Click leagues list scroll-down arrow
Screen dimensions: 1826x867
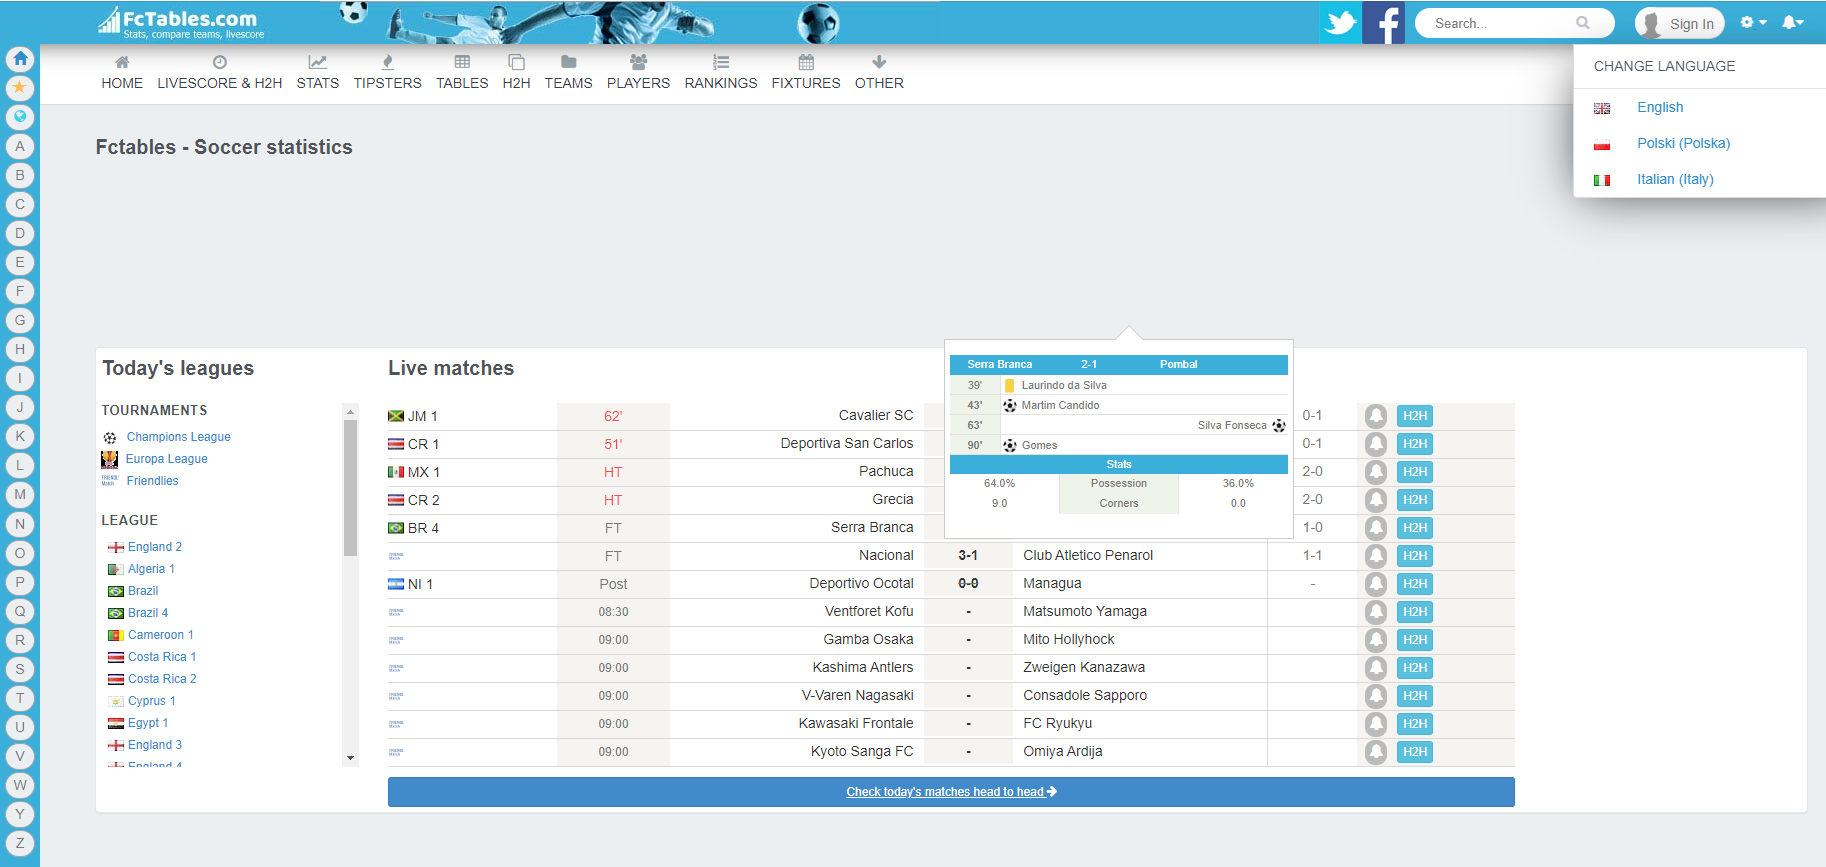(350, 758)
